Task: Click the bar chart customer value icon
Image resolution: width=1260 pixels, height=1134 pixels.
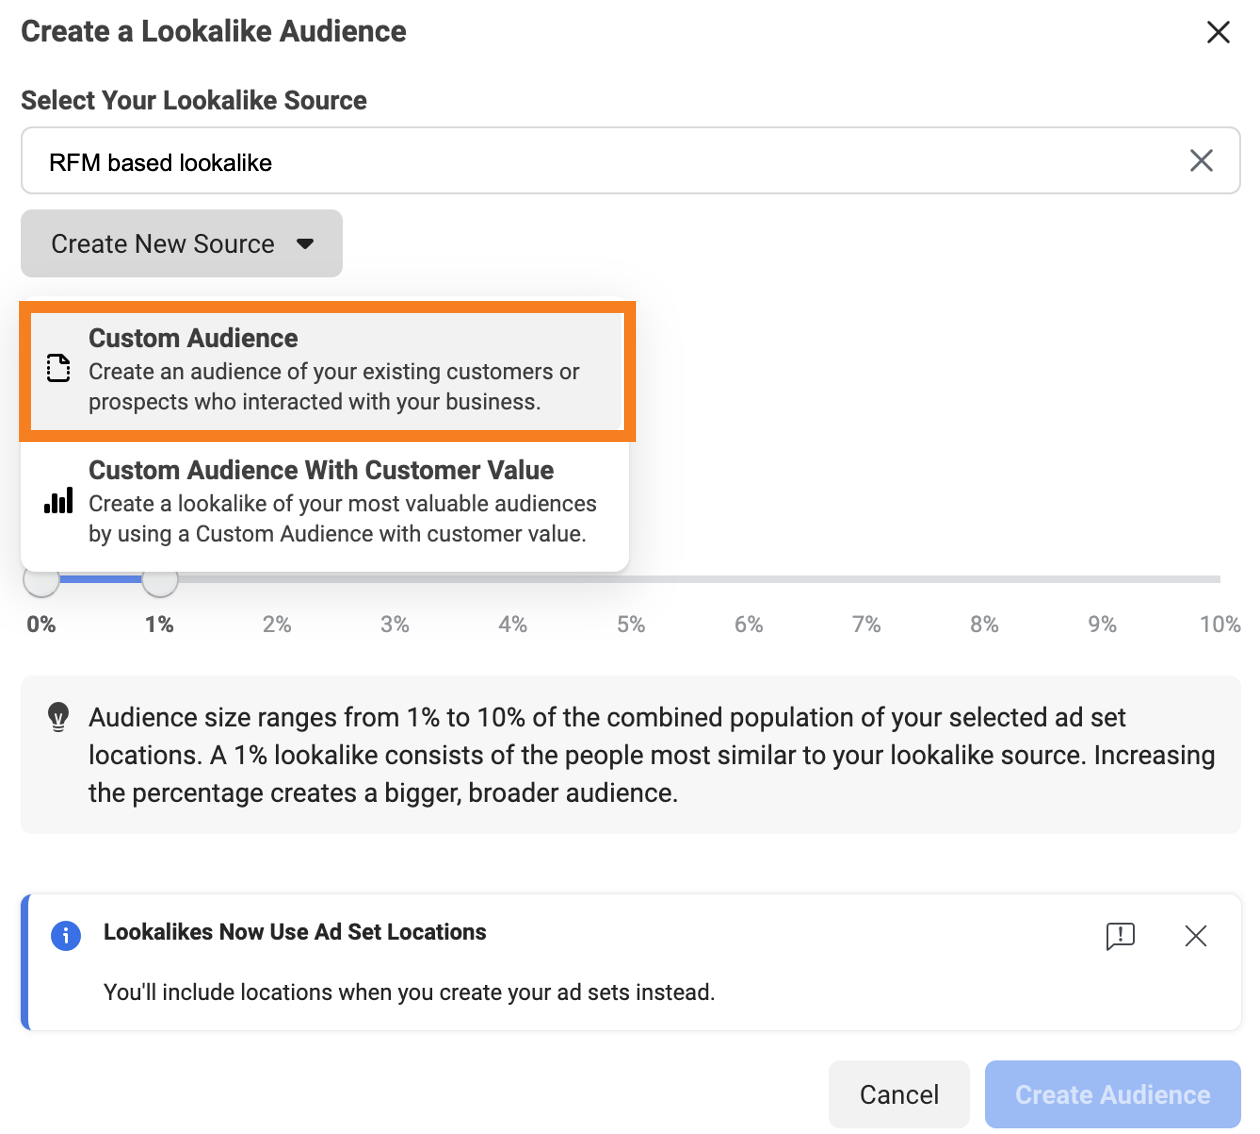Action: pos(59,501)
